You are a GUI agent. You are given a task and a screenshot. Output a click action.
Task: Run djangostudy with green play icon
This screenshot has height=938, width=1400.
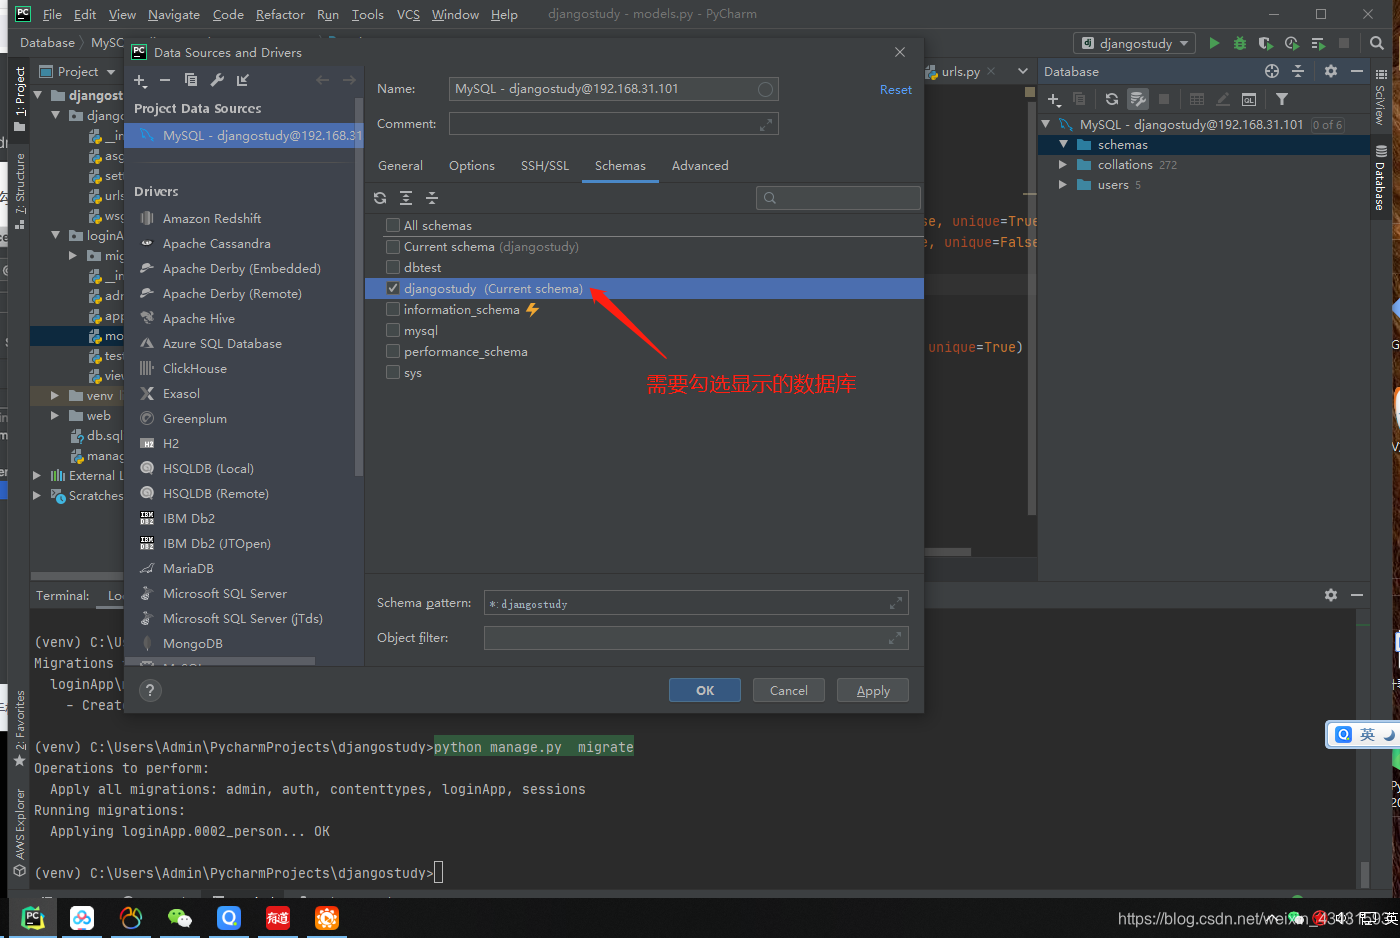tap(1214, 43)
